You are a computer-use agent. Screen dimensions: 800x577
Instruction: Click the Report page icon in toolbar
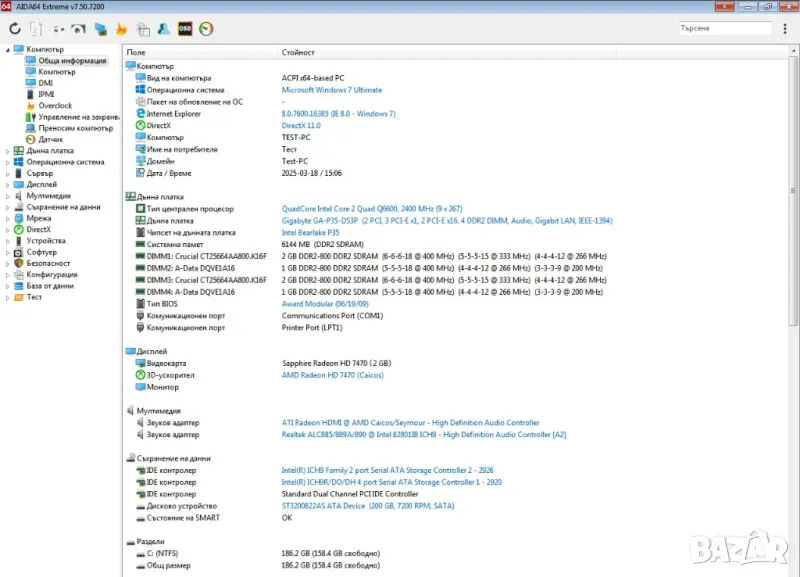[x=36, y=29]
